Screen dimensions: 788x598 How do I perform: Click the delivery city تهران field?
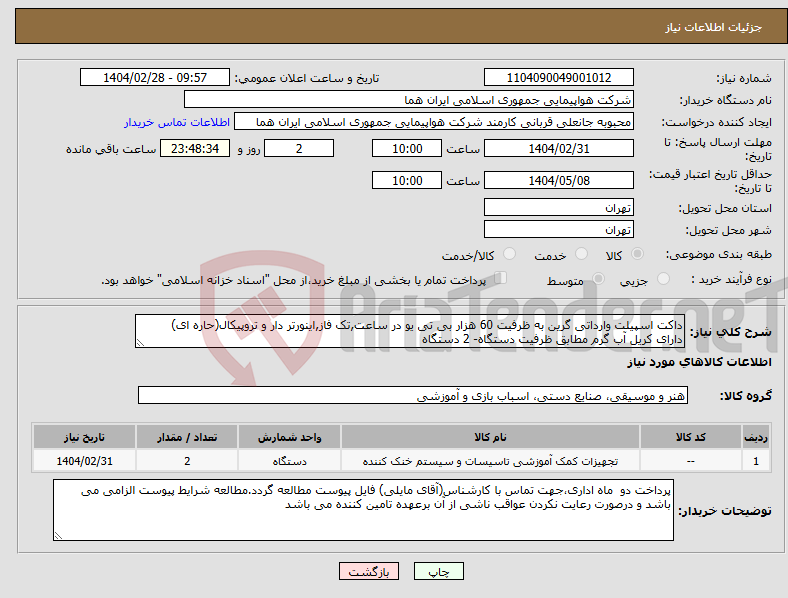[x=559, y=229]
